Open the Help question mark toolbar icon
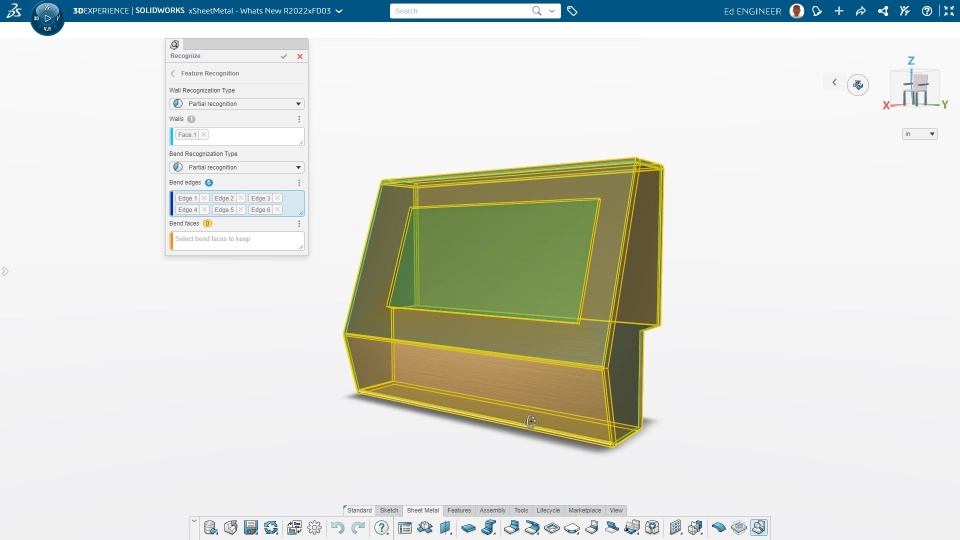The width and height of the screenshot is (960, 540). point(381,527)
